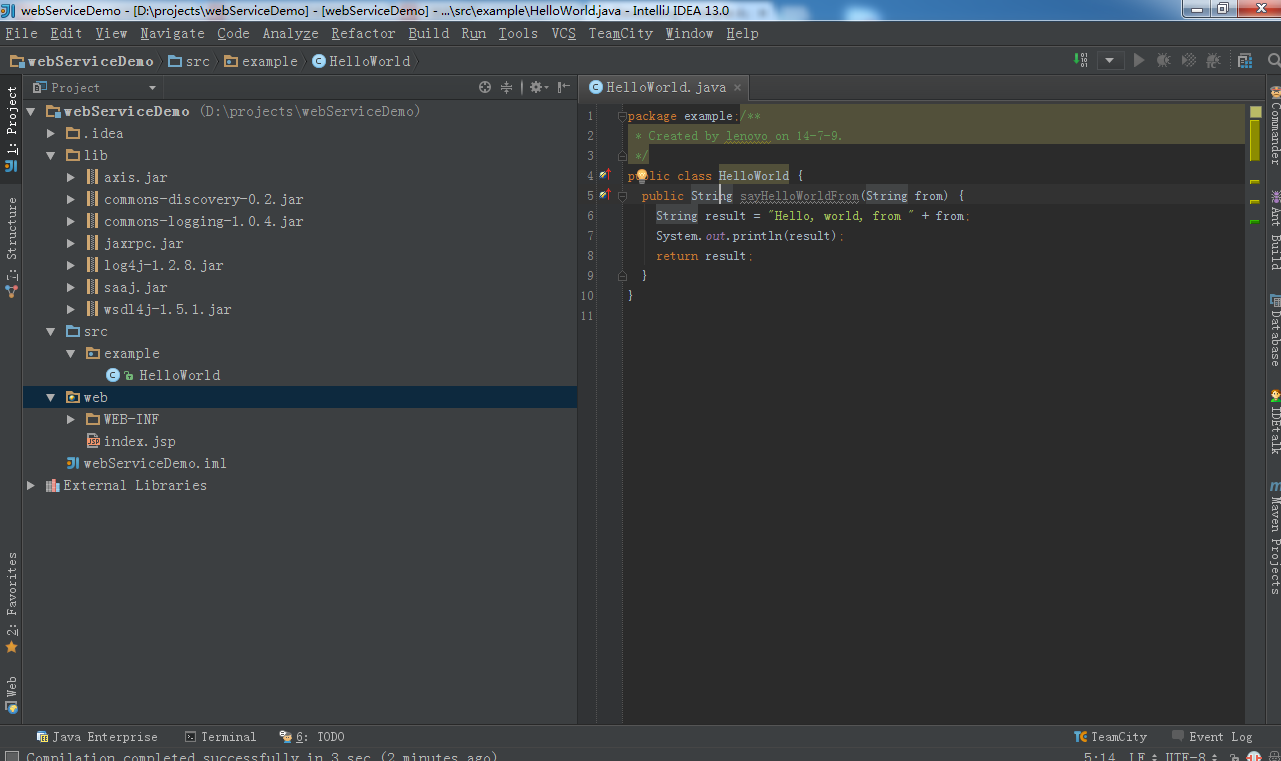Select webServiceDemo.iml file
Viewport: 1281px width, 761px height.
click(146, 463)
